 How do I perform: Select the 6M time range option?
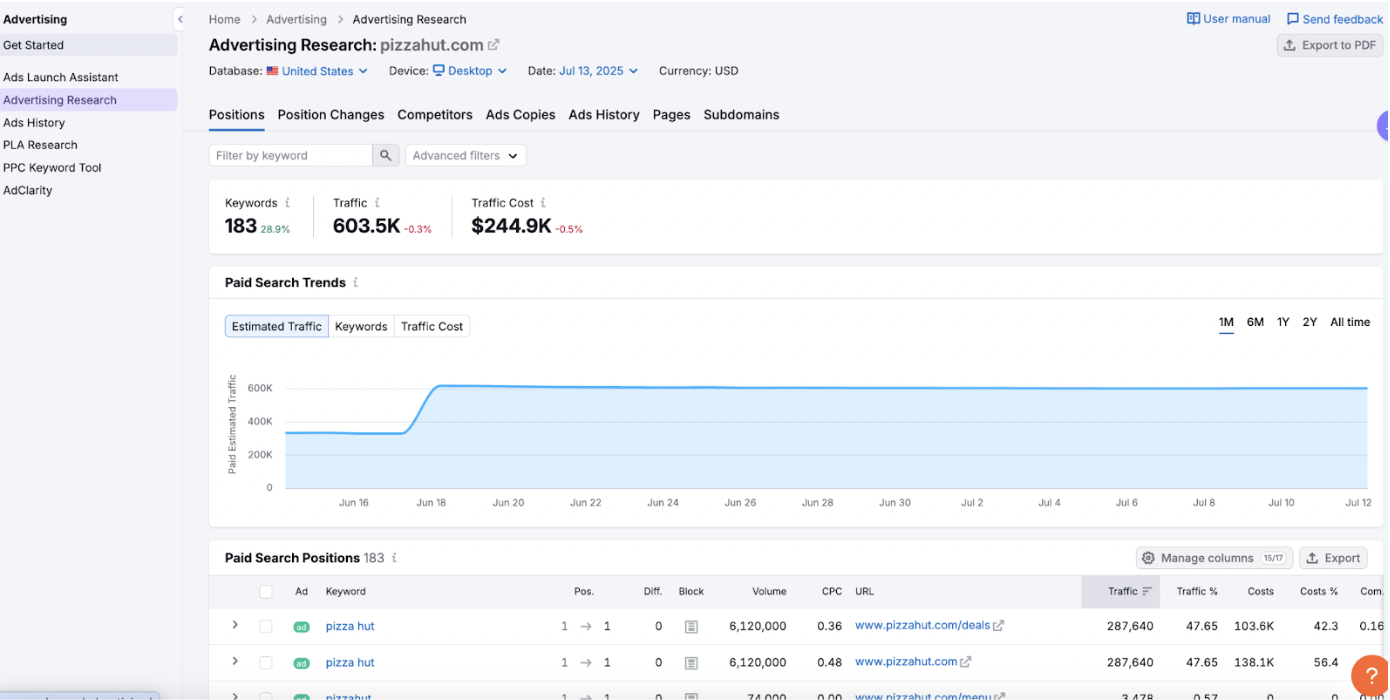(x=1255, y=322)
